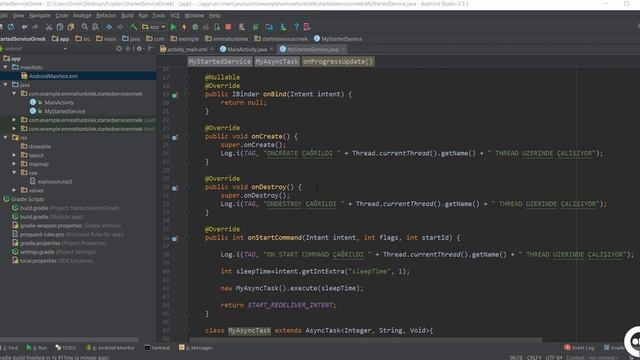Click the onProgressUpdate() breadcrumb in editor
This screenshot has height=360, width=640.
(x=338, y=62)
